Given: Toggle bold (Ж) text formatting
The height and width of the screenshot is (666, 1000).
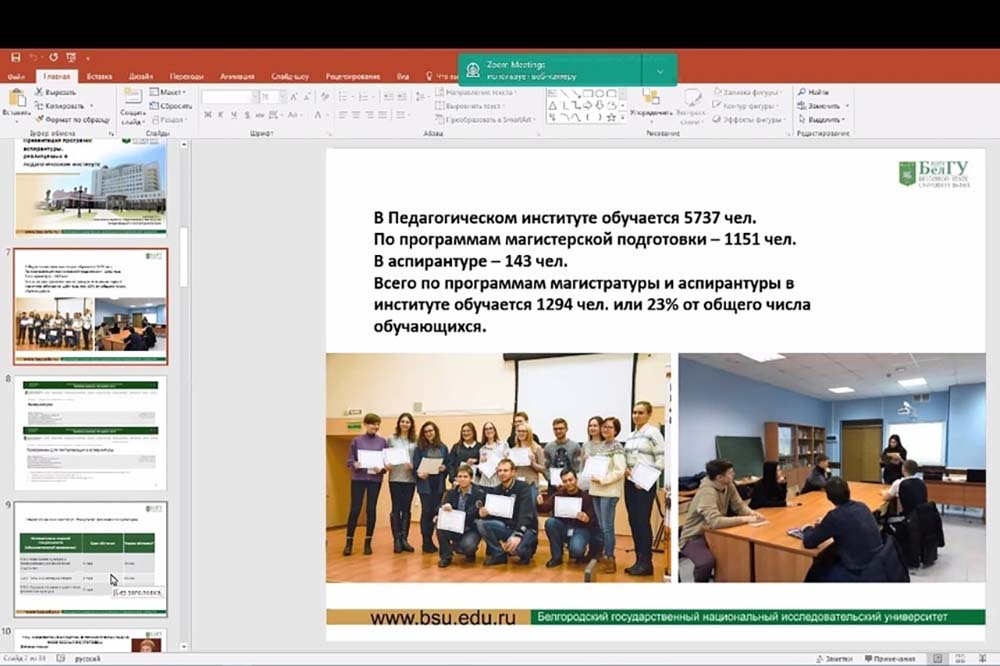Looking at the screenshot, I should (x=208, y=115).
